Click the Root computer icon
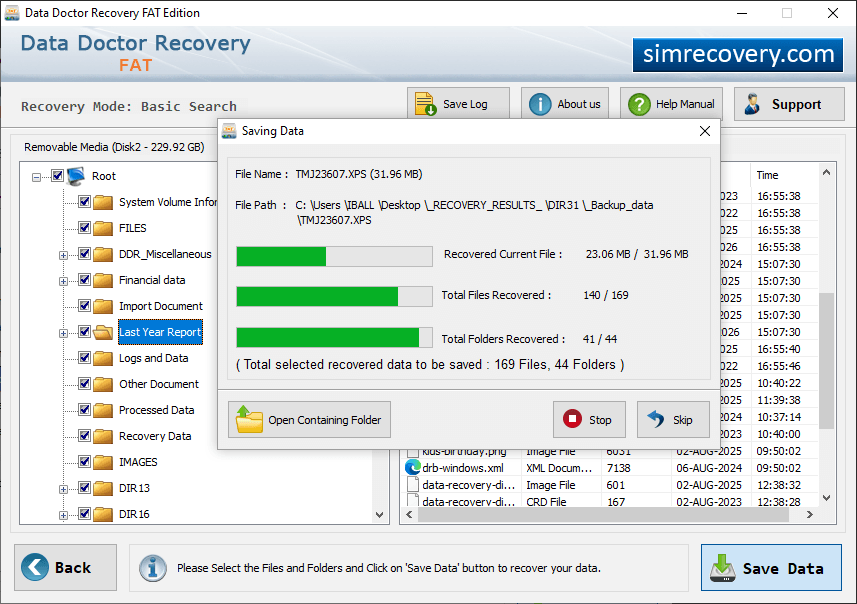The width and height of the screenshot is (857, 604). pos(76,176)
